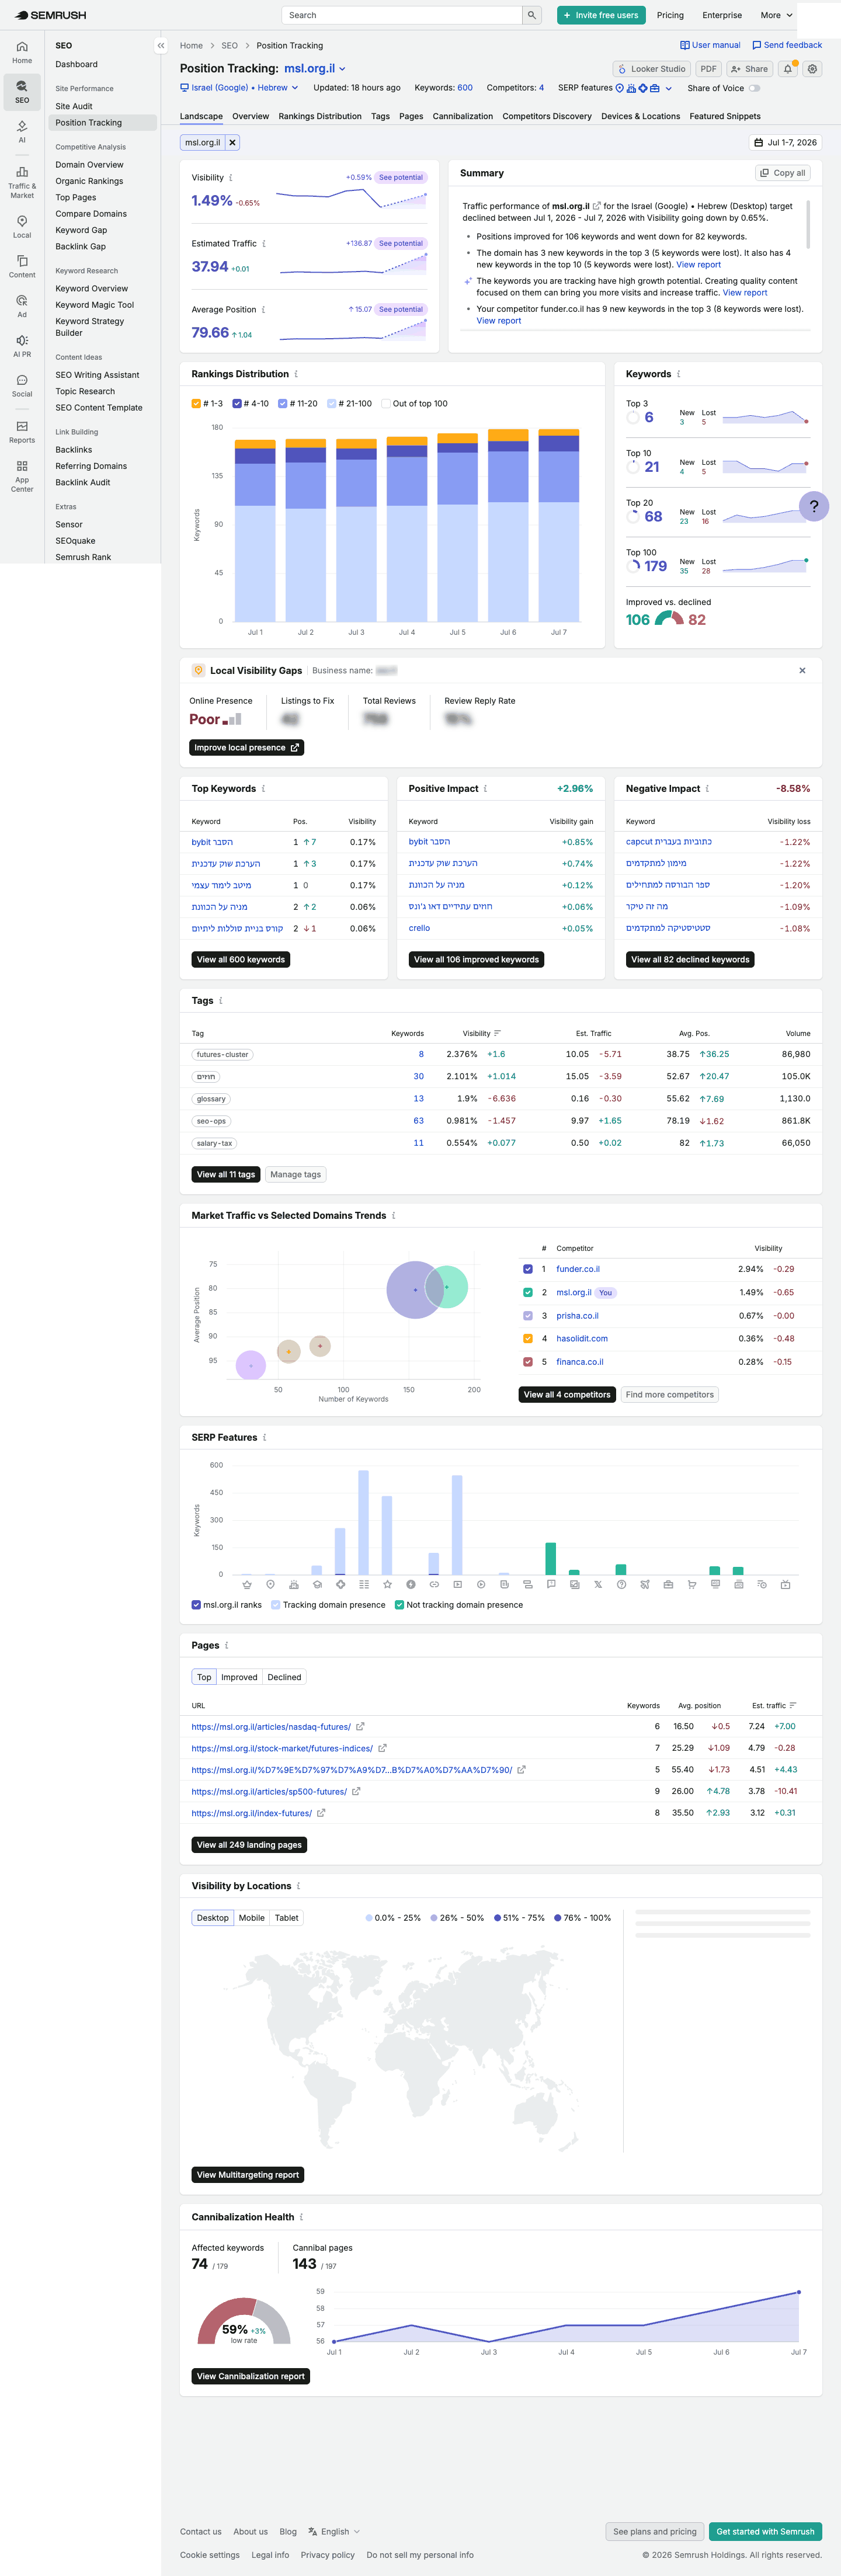This screenshot has width=841, height=2576.
Task: Open Israel (Google) Hebrew location dropdown
Action: 239,88
